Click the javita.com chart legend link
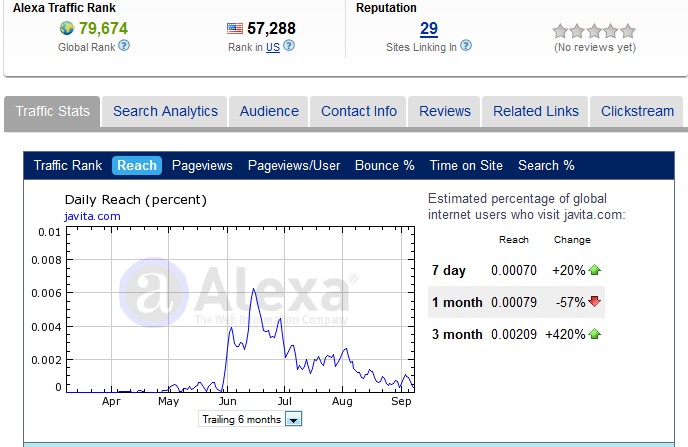This screenshot has width=688, height=447. pyautogui.click(x=92, y=216)
